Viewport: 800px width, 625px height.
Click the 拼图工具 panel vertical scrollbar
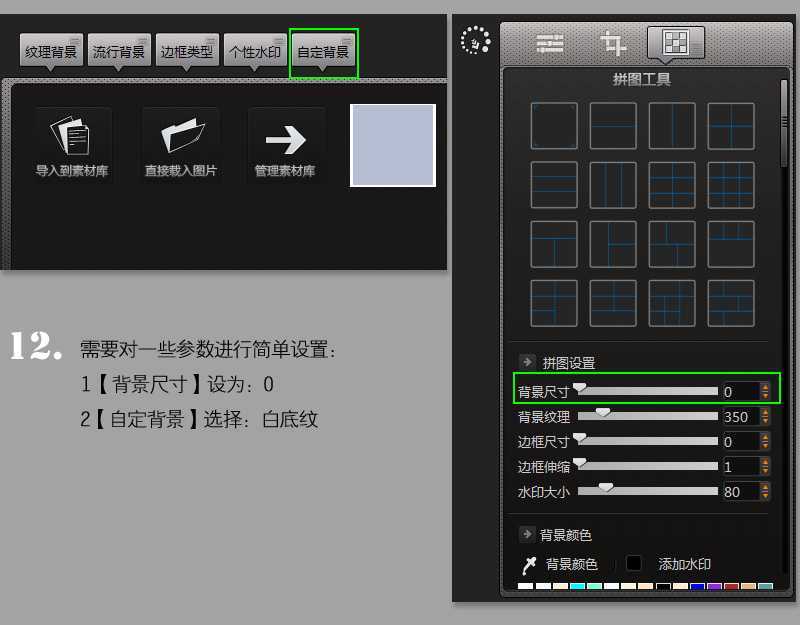point(784,124)
